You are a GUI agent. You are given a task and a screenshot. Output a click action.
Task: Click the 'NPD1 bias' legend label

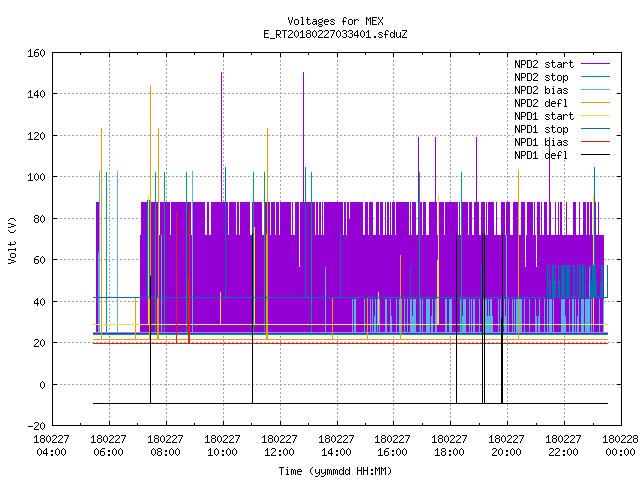(x=541, y=142)
